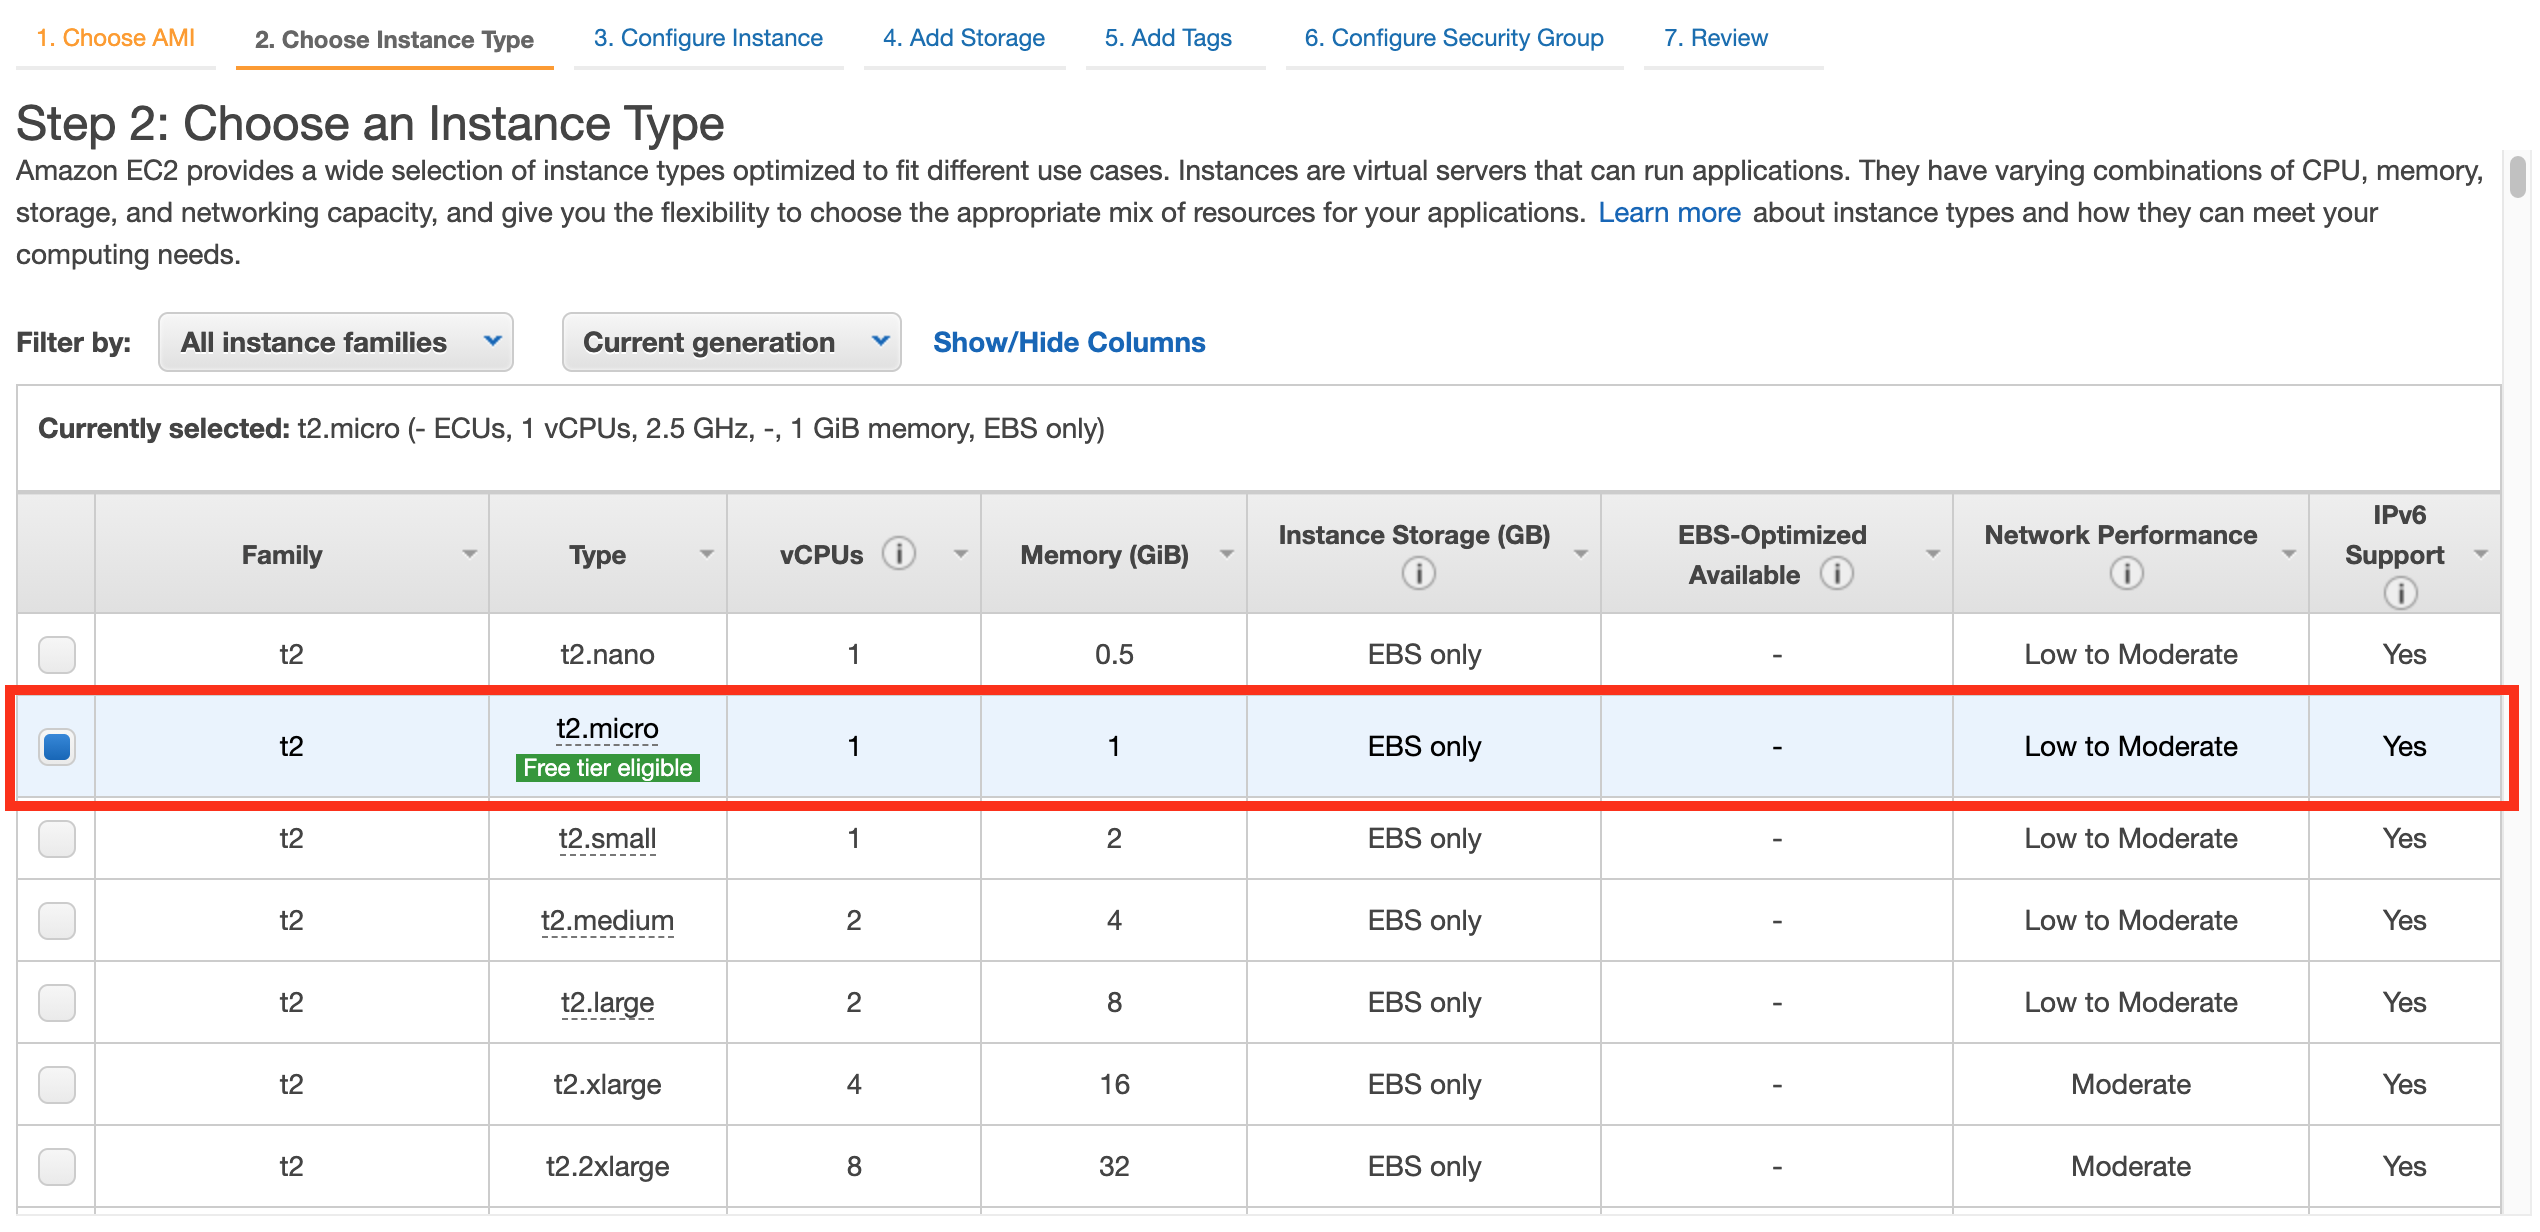Click EBS-Optimized Available info icon
2540x1232 pixels.
tap(1836, 574)
